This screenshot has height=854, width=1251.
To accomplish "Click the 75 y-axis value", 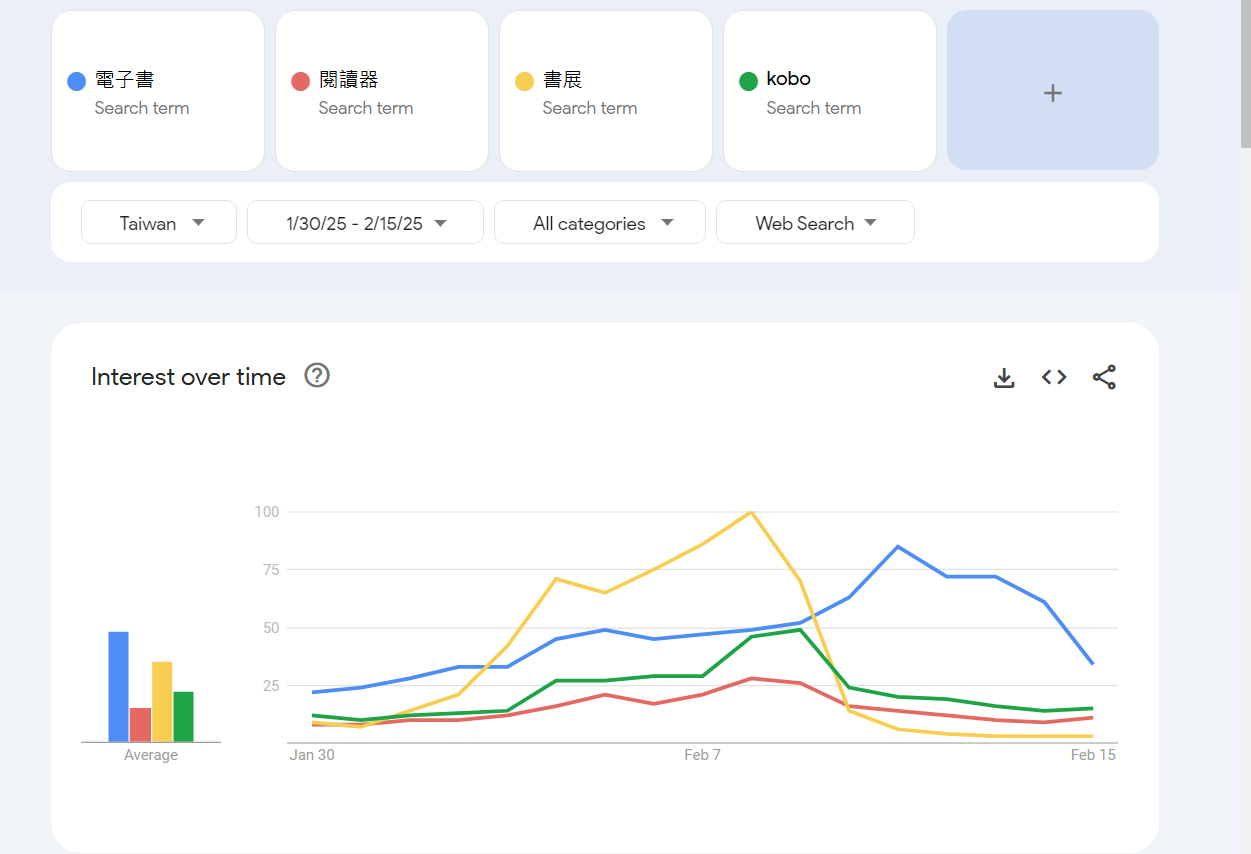I will (271, 570).
